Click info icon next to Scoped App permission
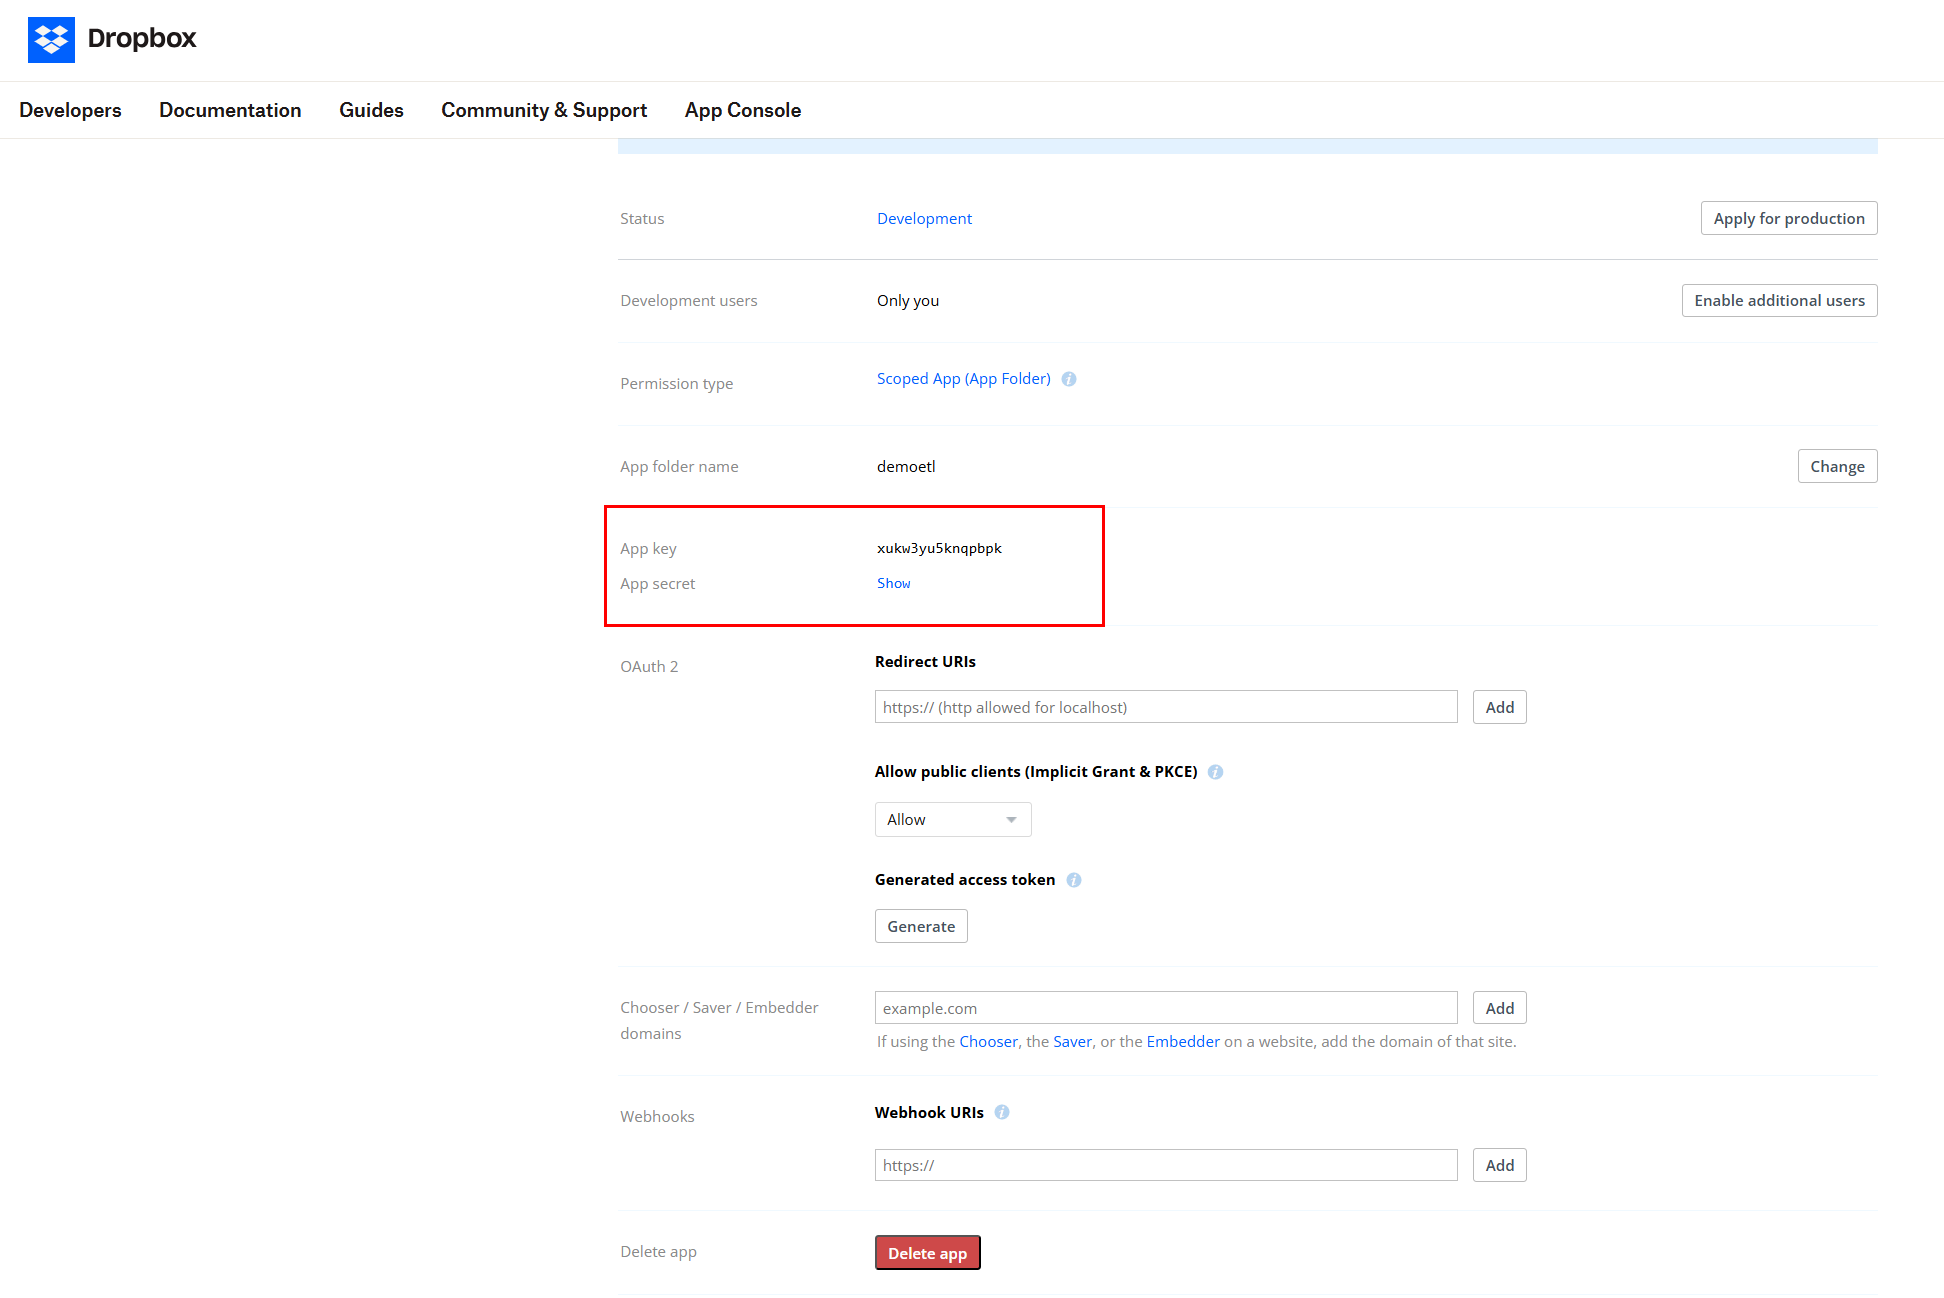 (1069, 379)
